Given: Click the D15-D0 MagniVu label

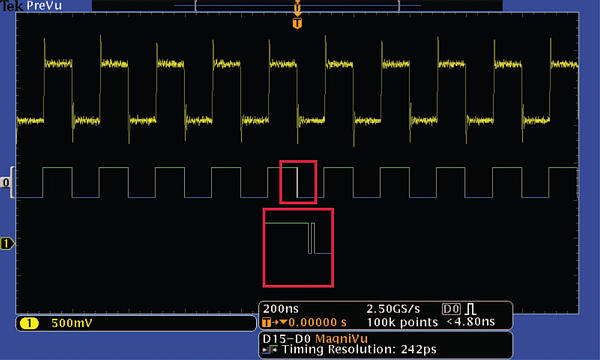Looking at the screenshot, I should click(x=315, y=339).
